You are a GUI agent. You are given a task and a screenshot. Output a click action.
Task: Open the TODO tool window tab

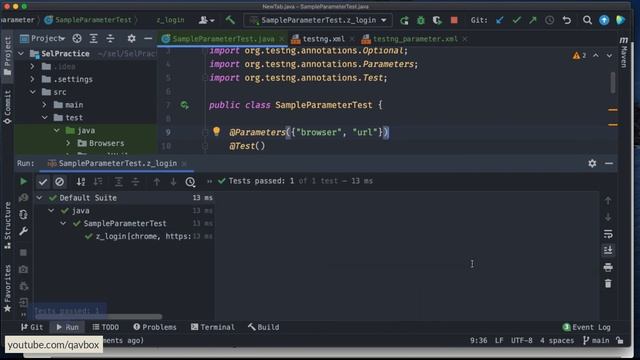click(x=105, y=327)
